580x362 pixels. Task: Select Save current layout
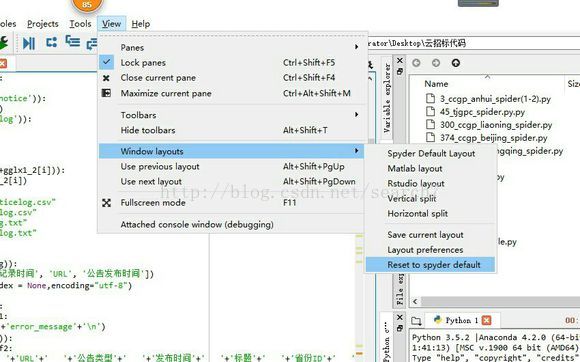point(431,235)
